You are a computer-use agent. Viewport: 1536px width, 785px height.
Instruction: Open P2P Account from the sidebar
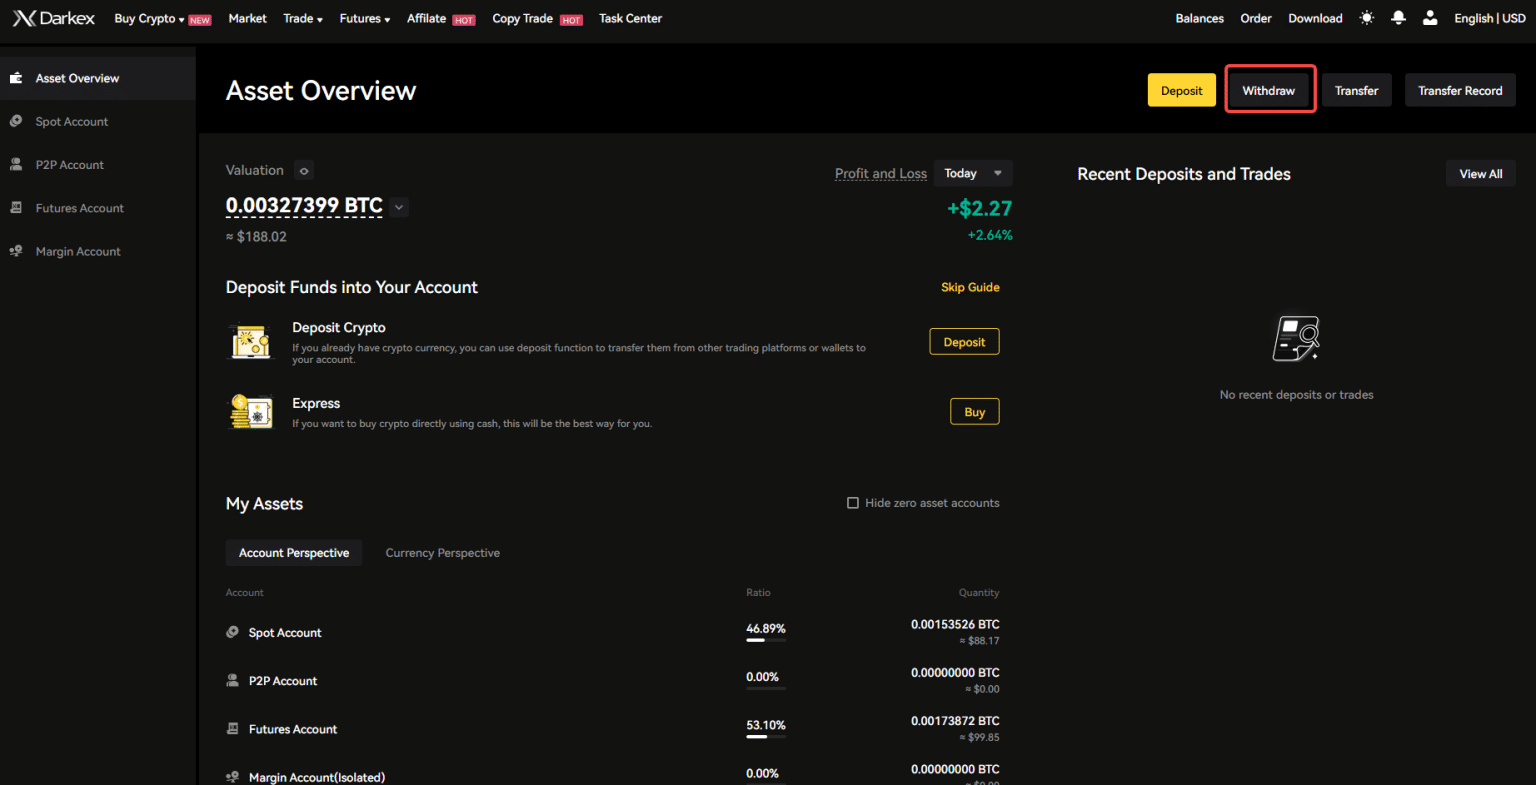tap(70, 164)
